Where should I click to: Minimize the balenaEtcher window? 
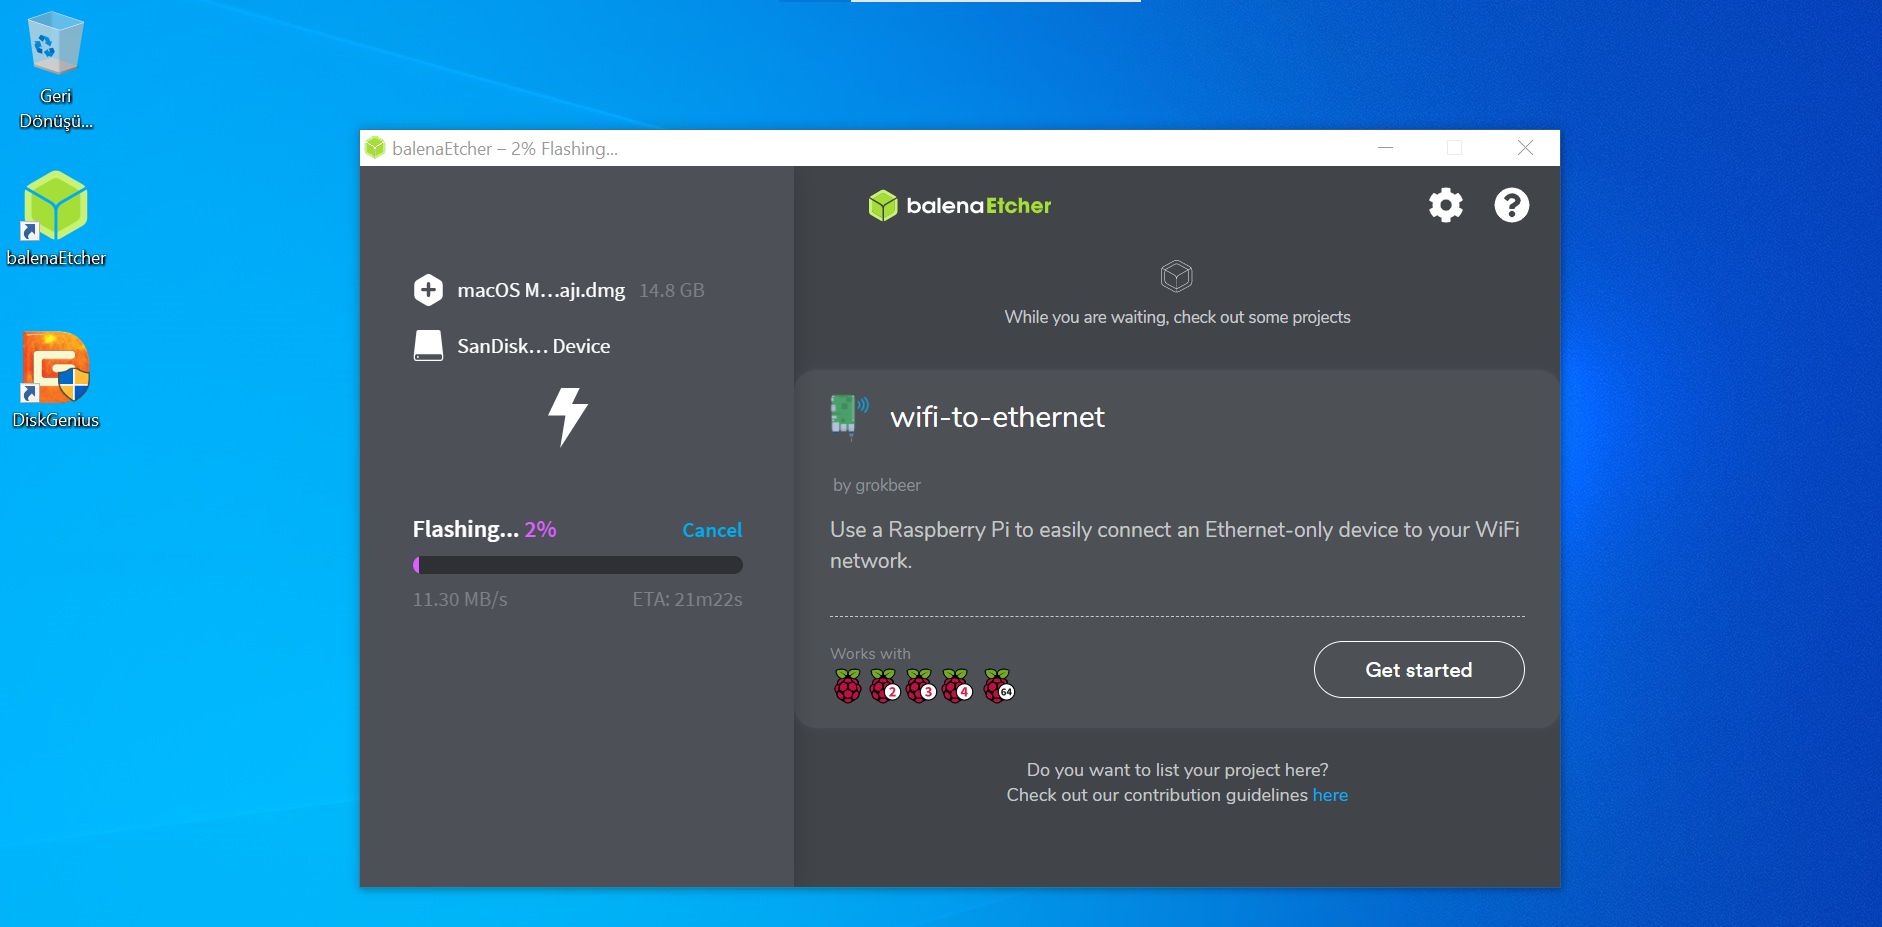[1385, 148]
